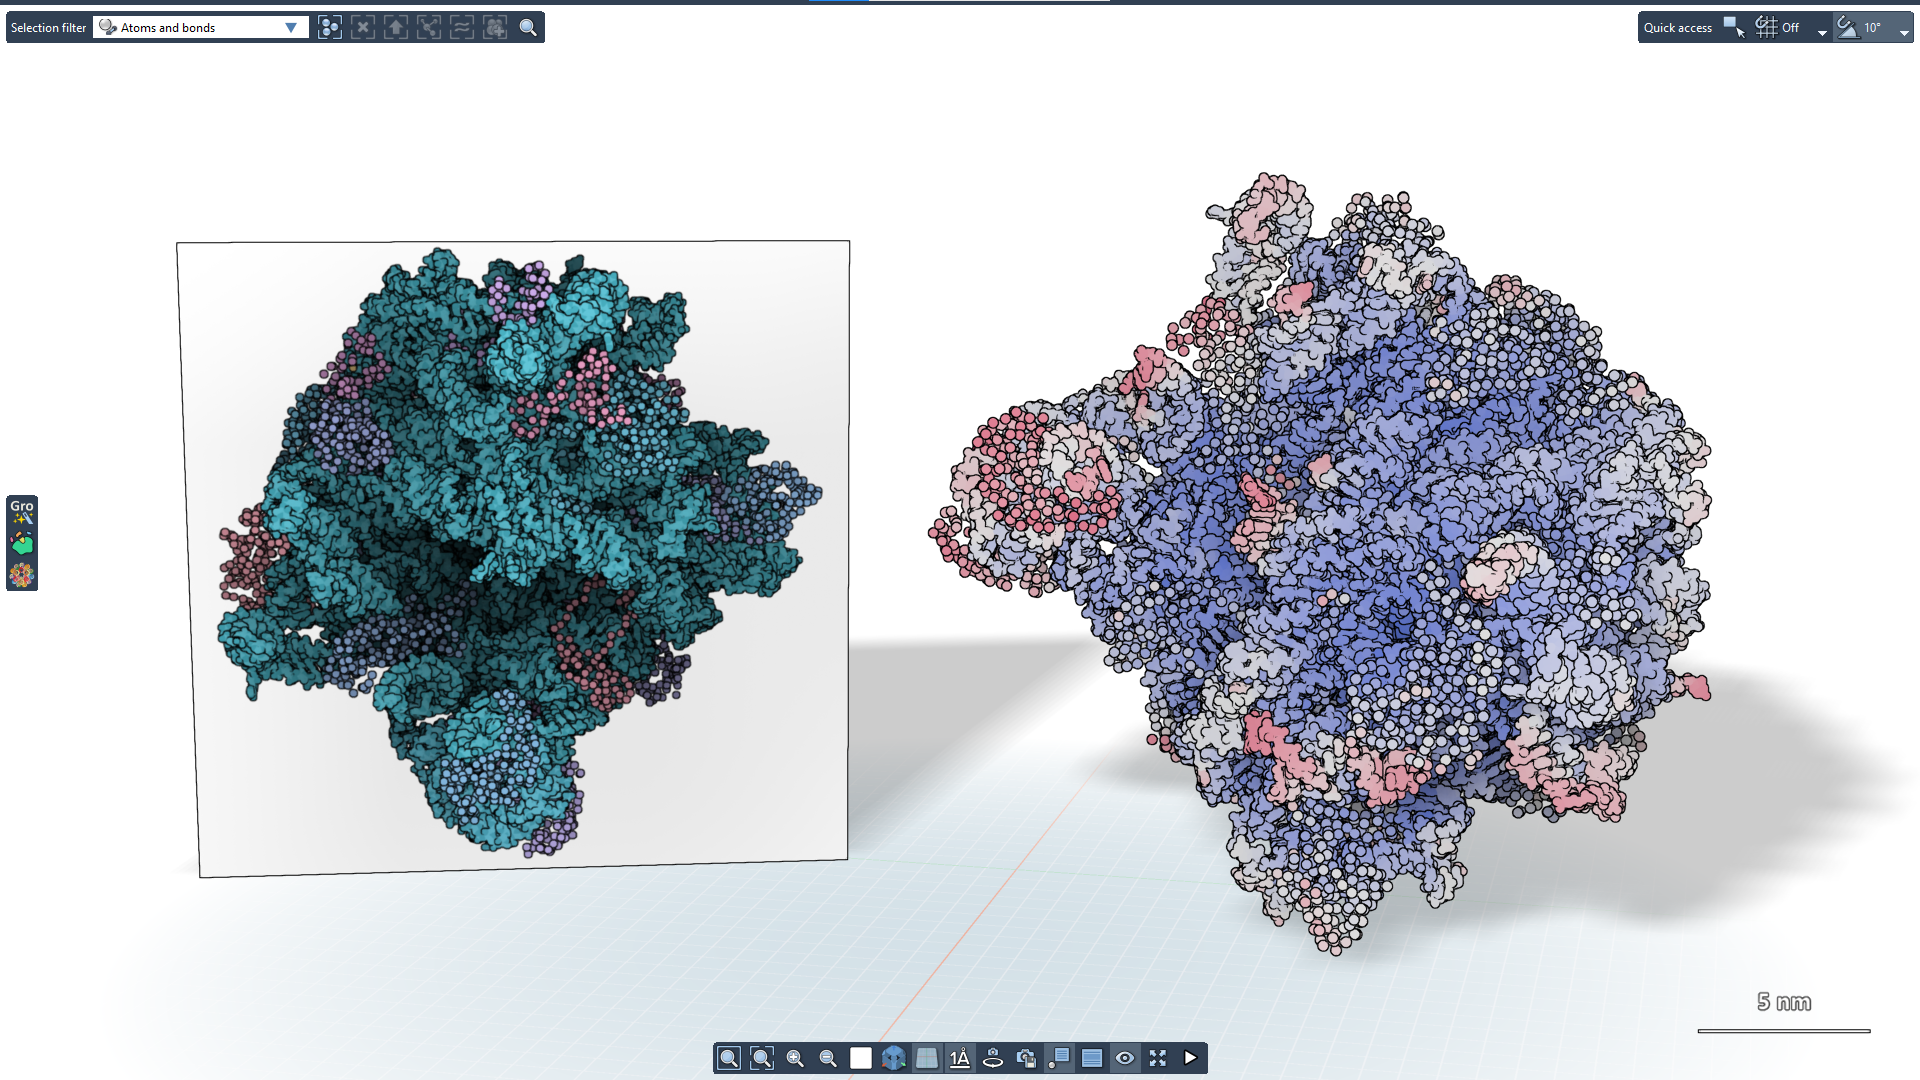Click the zoom out button
Screen dimensions: 1920x1080
tap(828, 1058)
